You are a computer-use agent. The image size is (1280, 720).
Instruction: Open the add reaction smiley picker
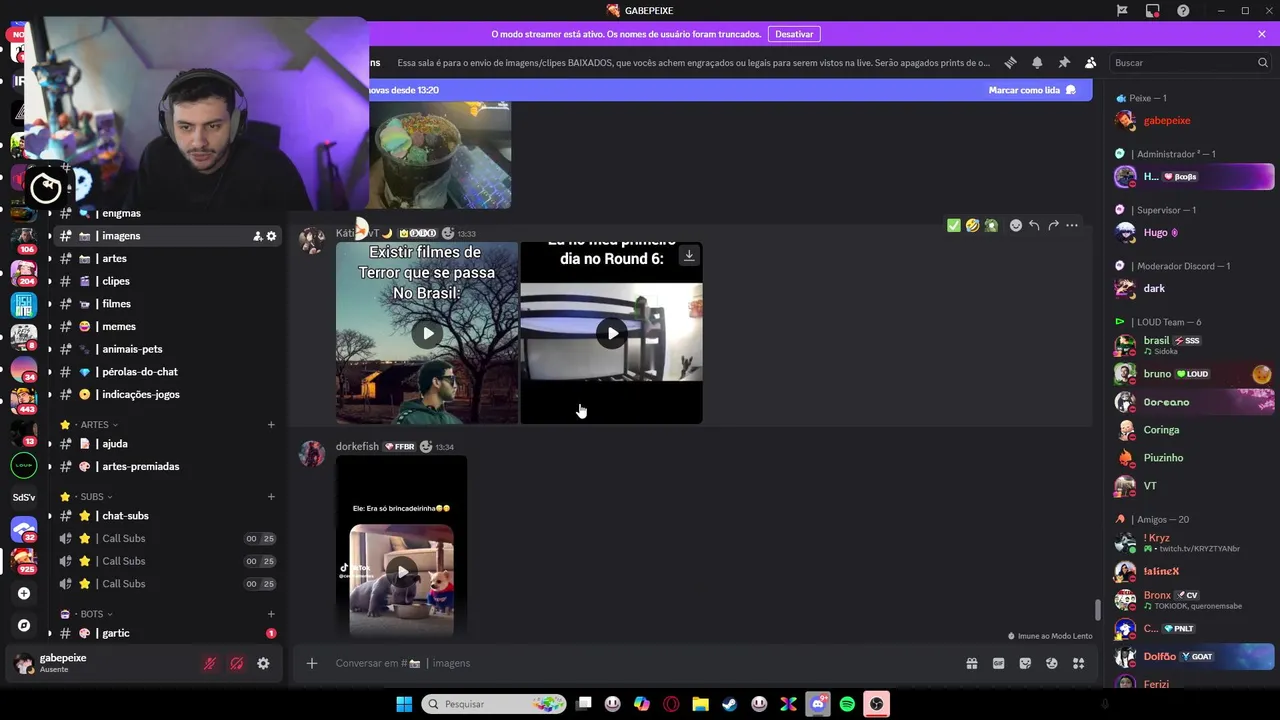1016,225
